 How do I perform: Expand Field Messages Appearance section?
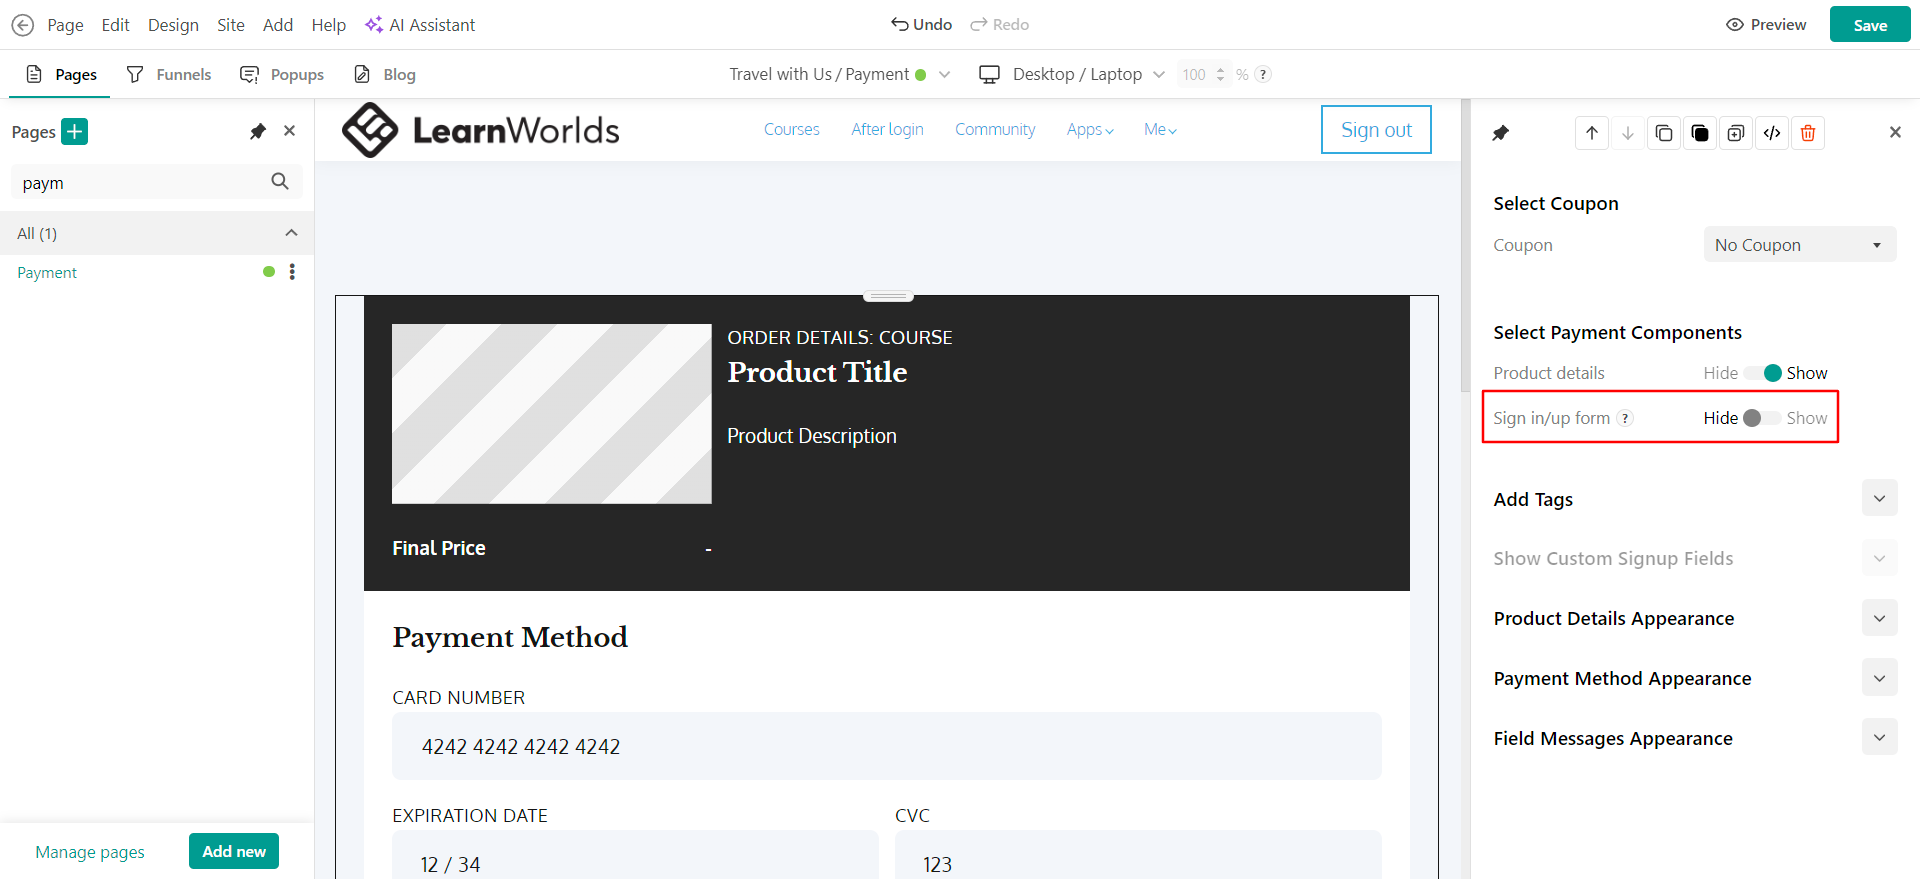pyautogui.click(x=1880, y=738)
